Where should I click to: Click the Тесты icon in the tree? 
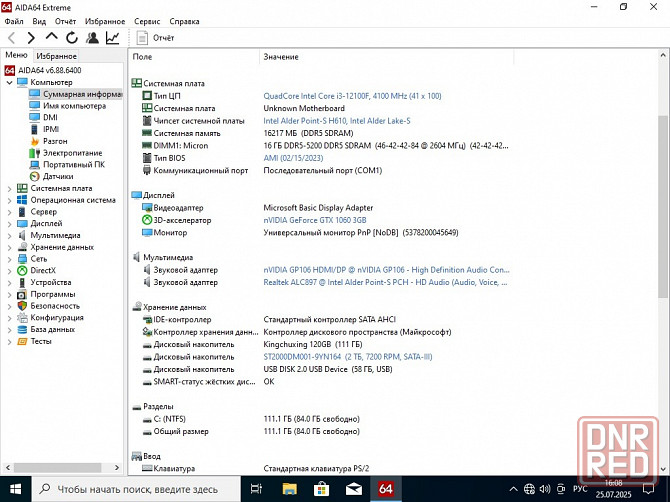pos(22,341)
